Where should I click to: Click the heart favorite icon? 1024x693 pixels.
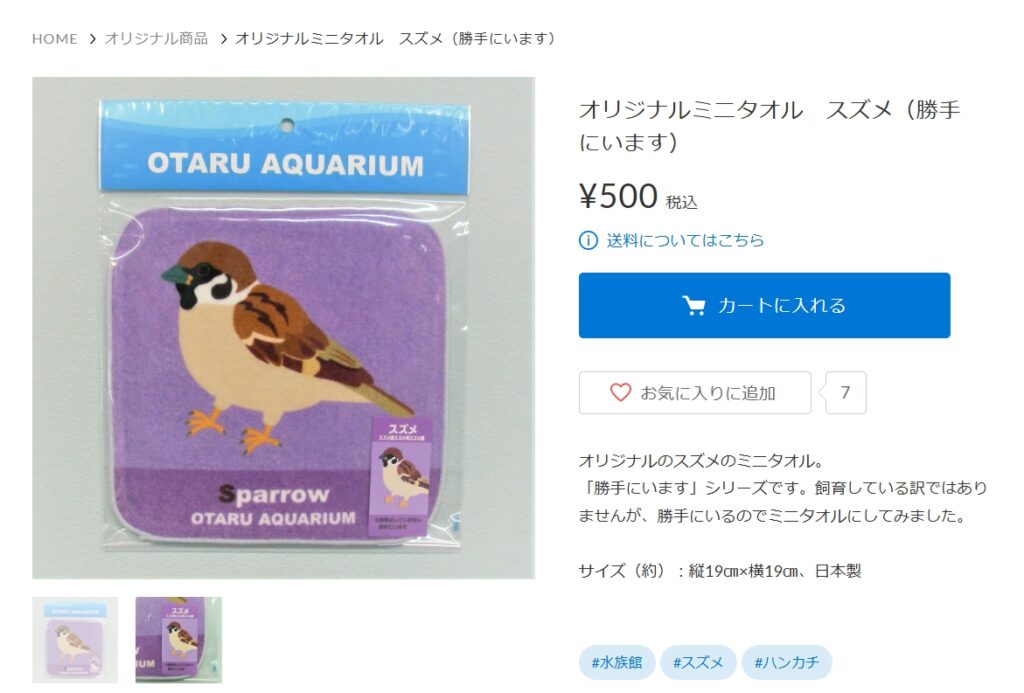620,393
